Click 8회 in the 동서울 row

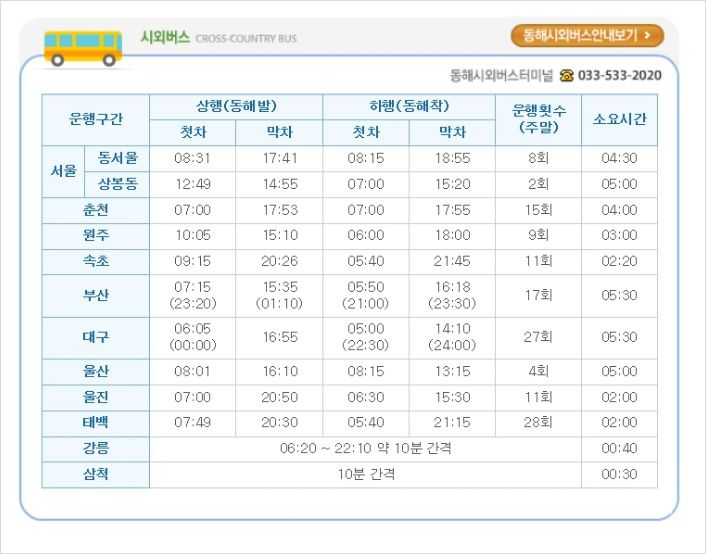coord(538,158)
